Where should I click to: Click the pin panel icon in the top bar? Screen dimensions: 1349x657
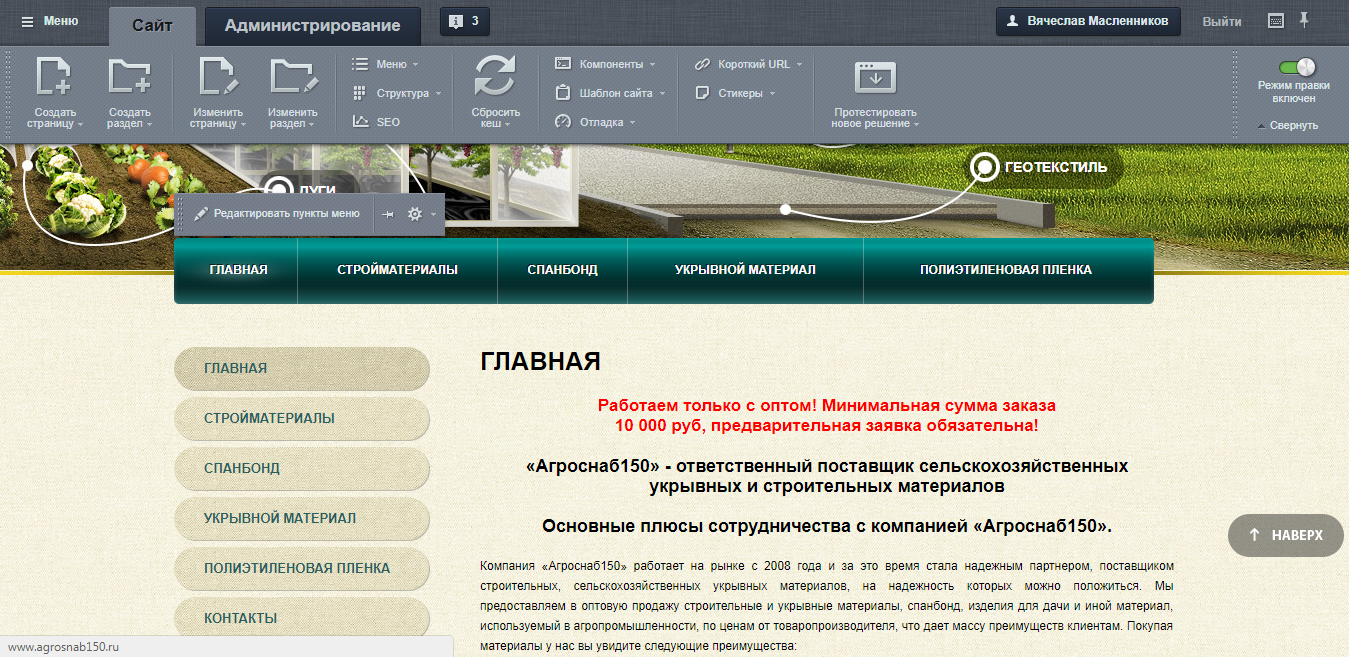(x=1304, y=20)
